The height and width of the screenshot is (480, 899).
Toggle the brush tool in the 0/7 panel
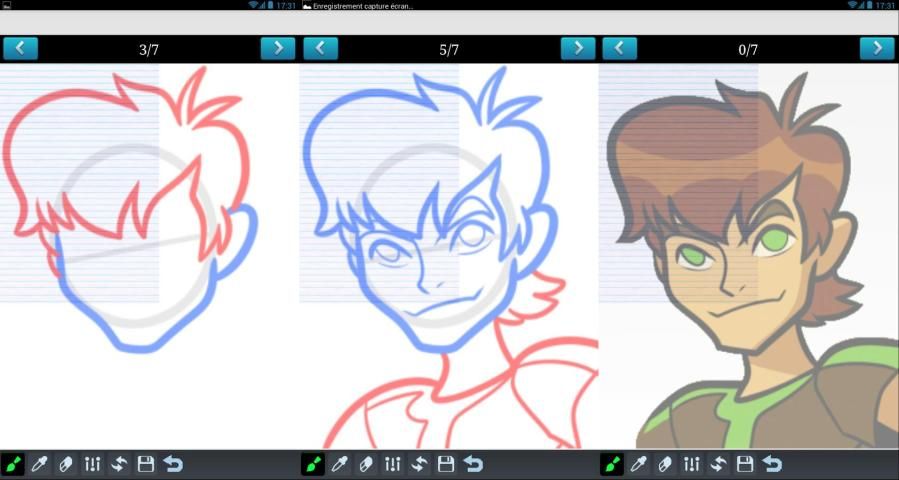pos(612,464)
